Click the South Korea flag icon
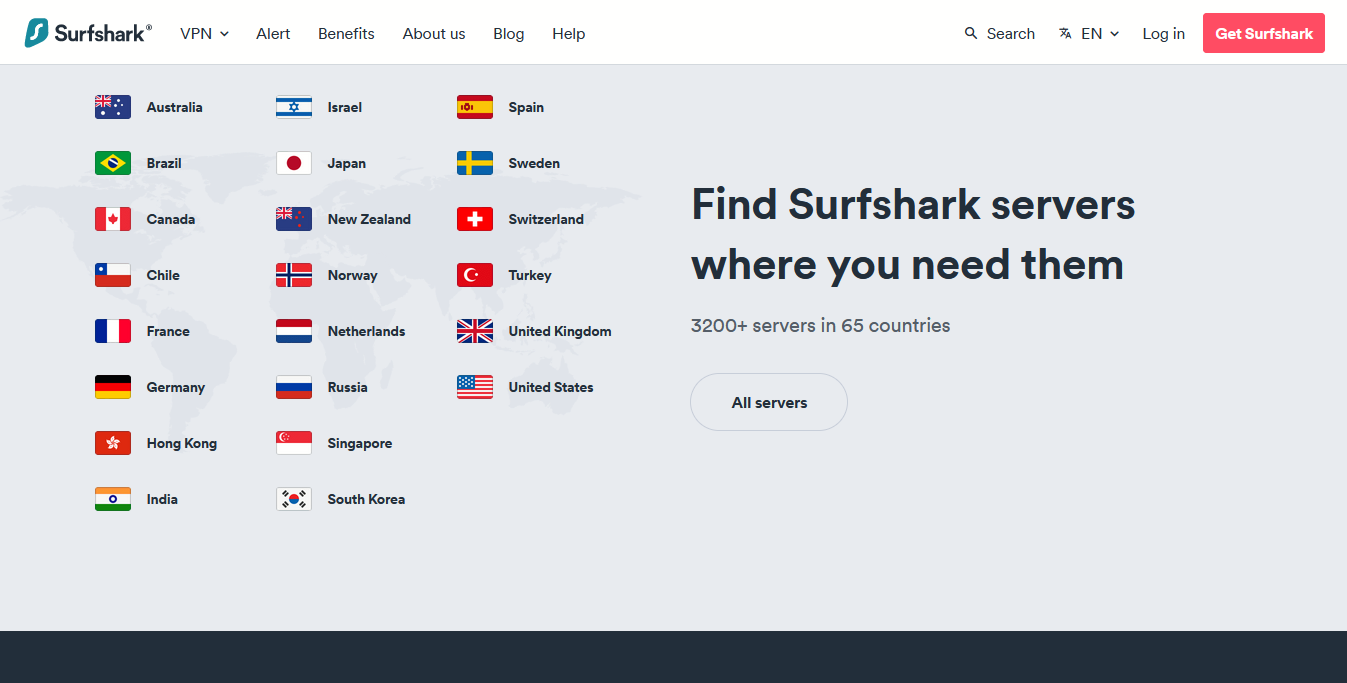 click(294, 499)
